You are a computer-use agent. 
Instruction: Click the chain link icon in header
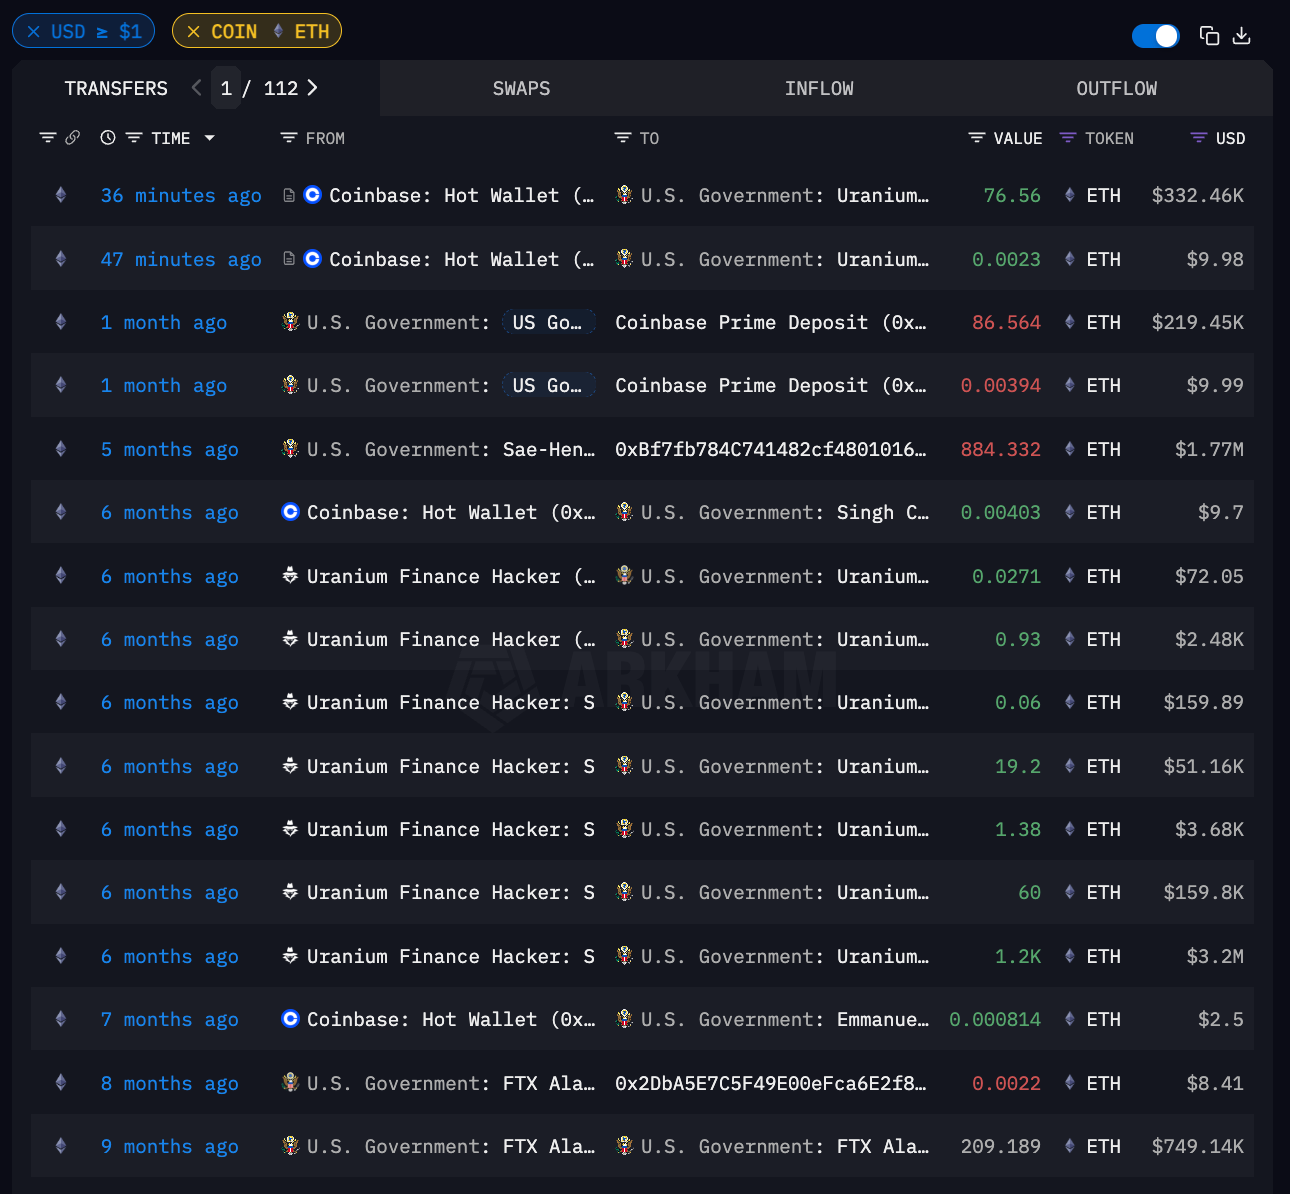coord(73,138)
